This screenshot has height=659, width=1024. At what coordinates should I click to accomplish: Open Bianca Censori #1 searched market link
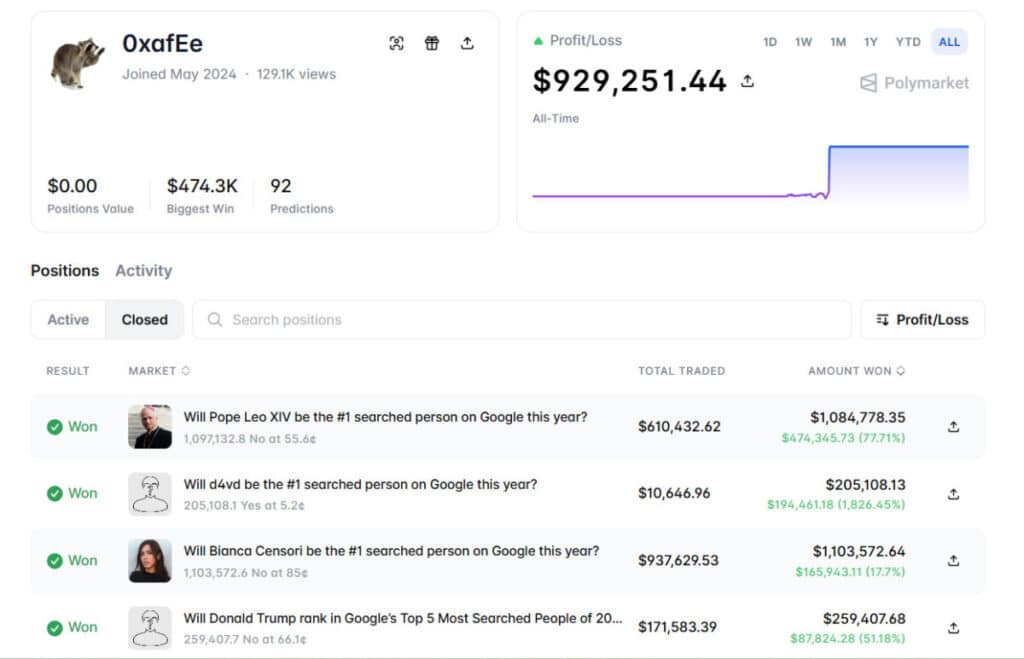tap(391, 551)
